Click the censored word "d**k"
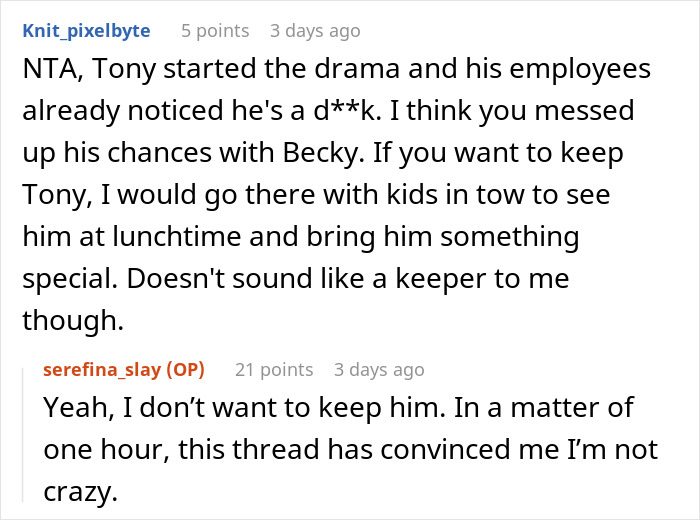The height and width of the screenshot is (520, 700). coord(347,111)
